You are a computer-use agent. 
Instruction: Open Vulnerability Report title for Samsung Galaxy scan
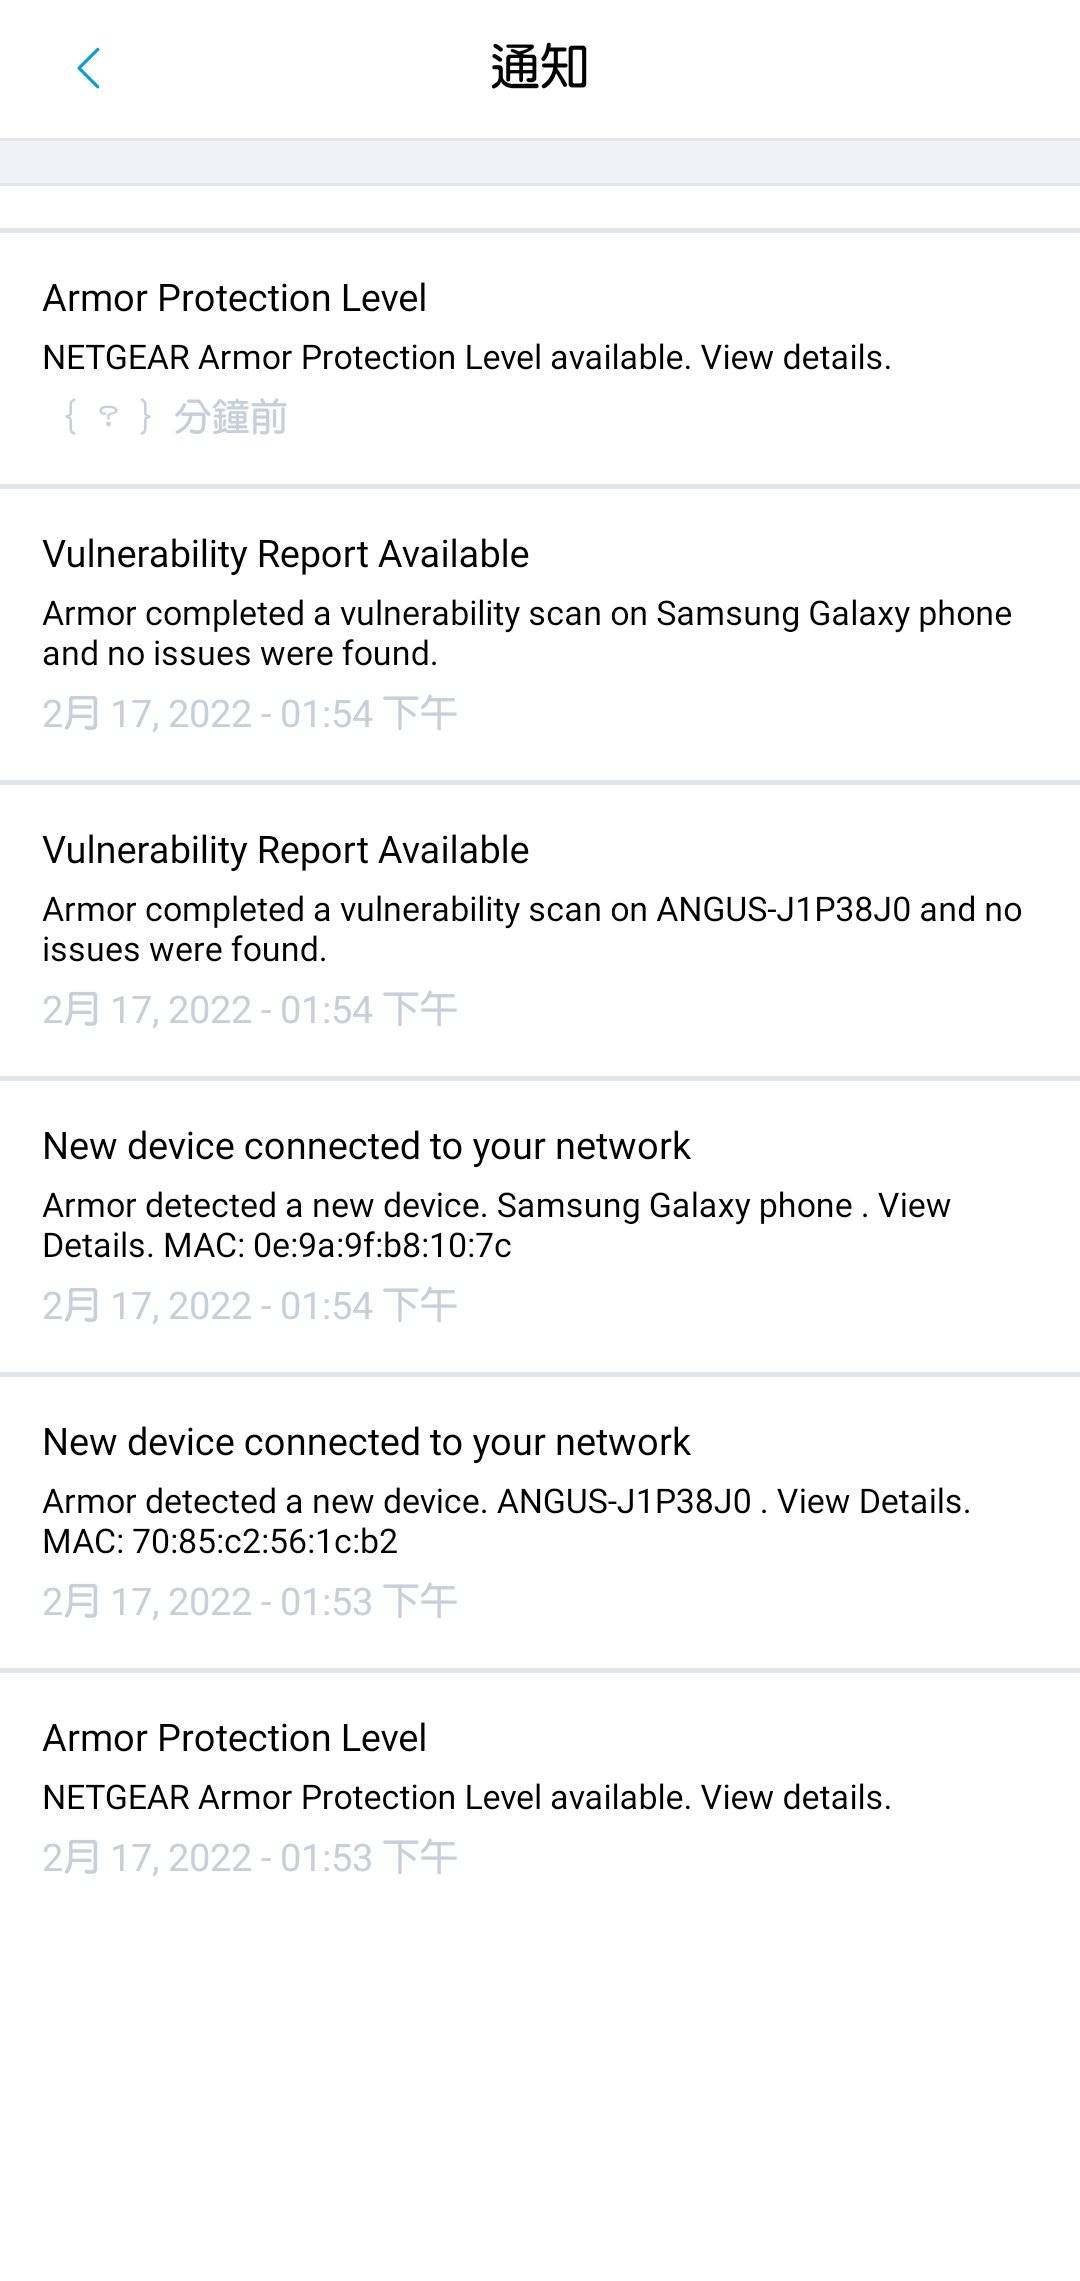tap(285, 554)
